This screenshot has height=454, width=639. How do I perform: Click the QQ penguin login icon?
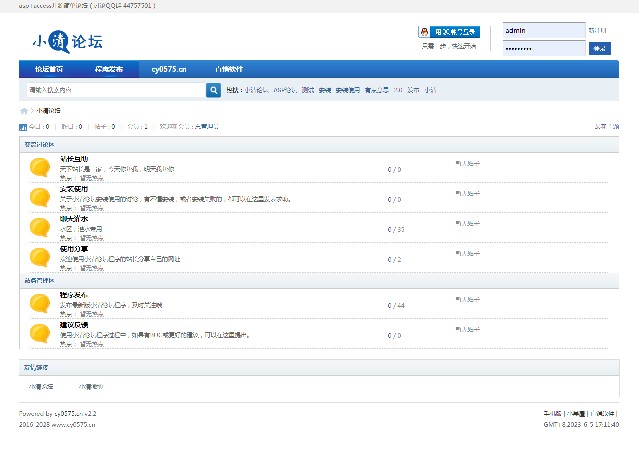424,32
